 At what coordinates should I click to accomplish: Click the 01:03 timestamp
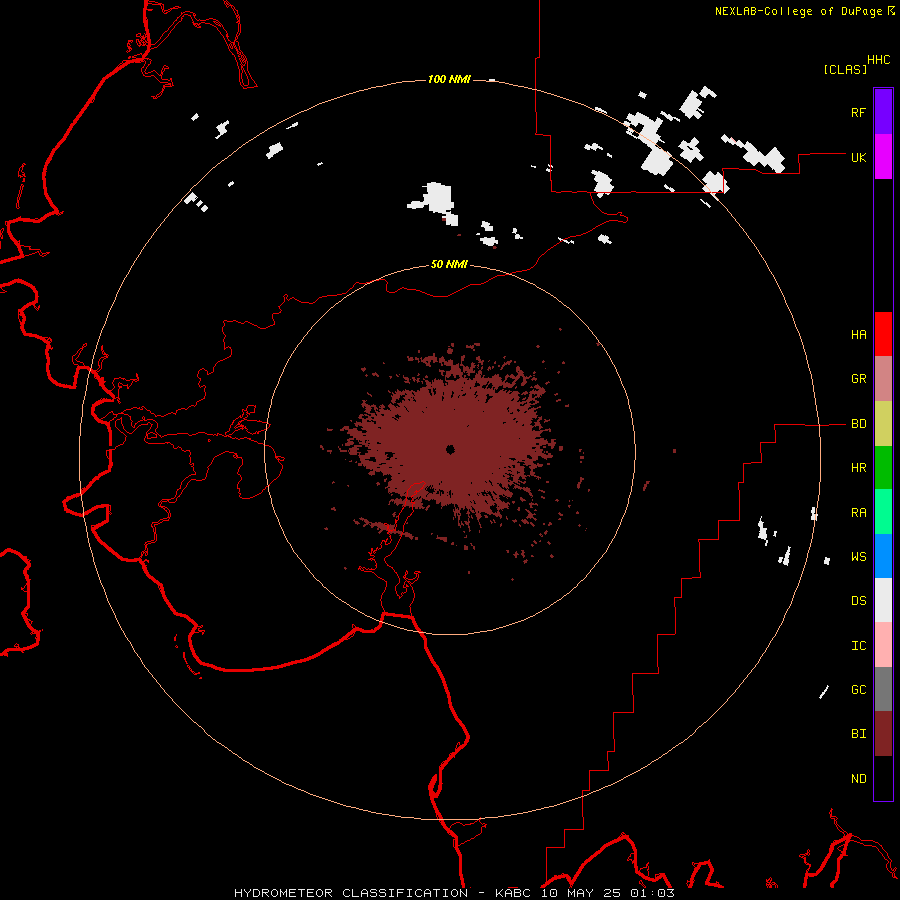tap(652, 893)
